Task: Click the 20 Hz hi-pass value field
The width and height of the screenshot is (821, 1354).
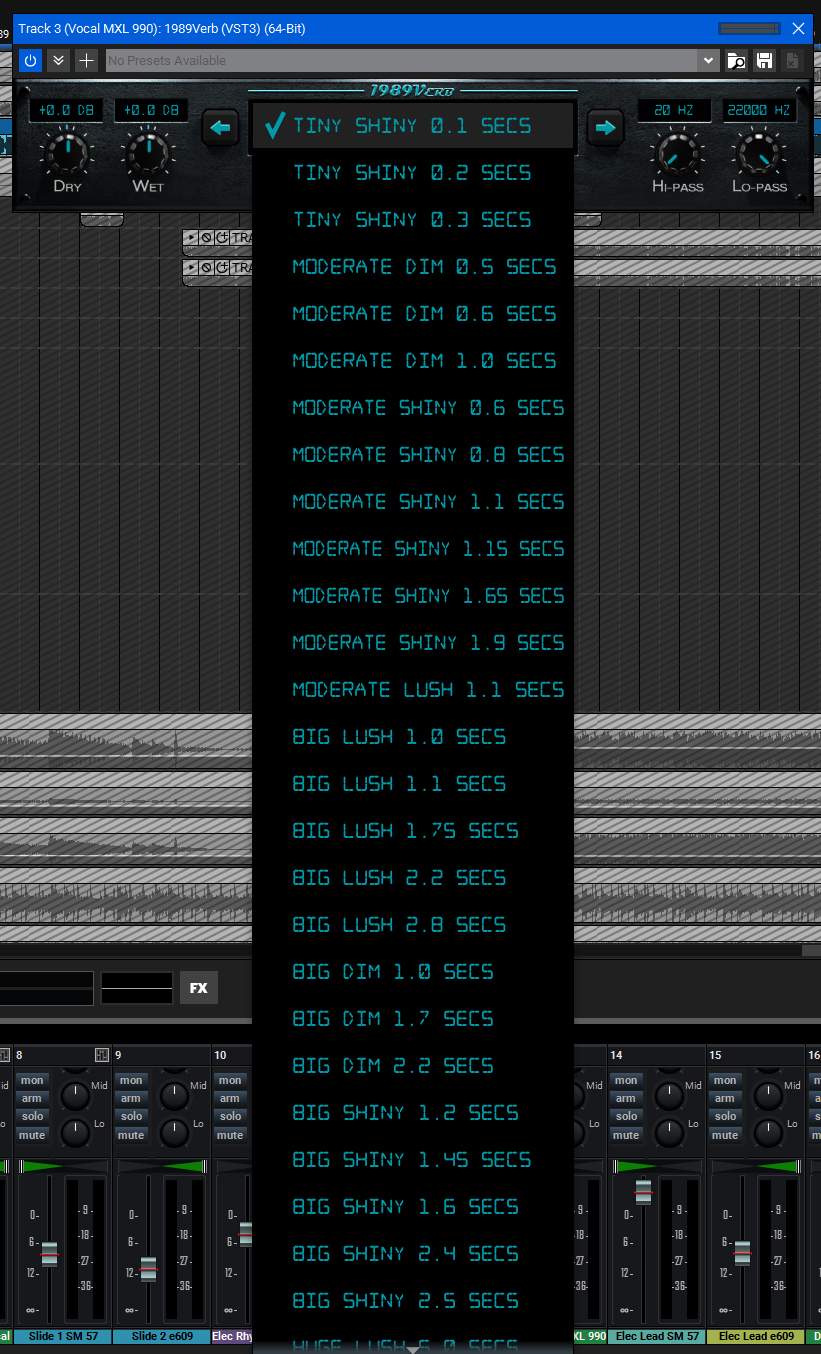Action: click(674, 110)
